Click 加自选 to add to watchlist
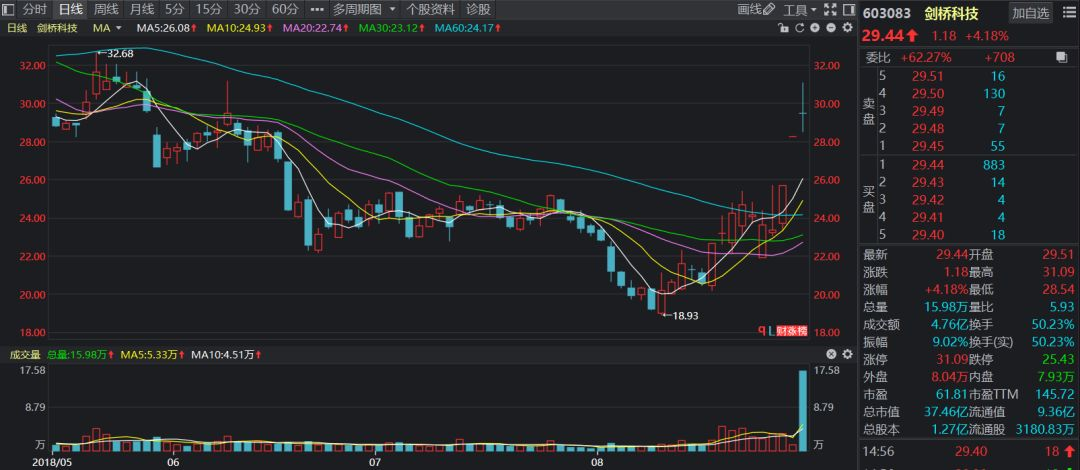 point(1031,12)
